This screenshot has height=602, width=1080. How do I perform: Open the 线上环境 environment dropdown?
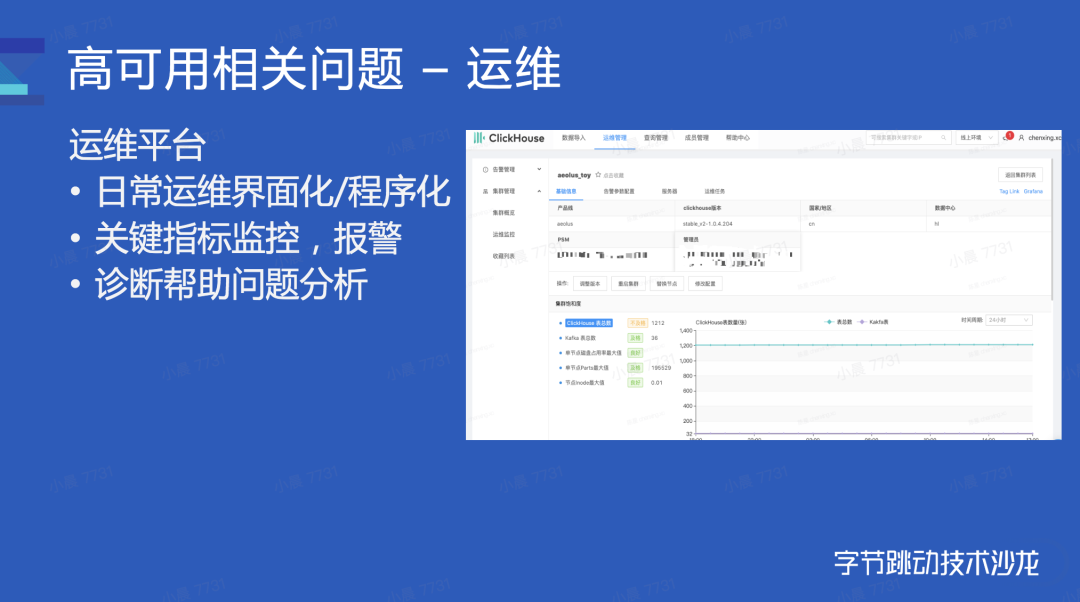(977, 138)
